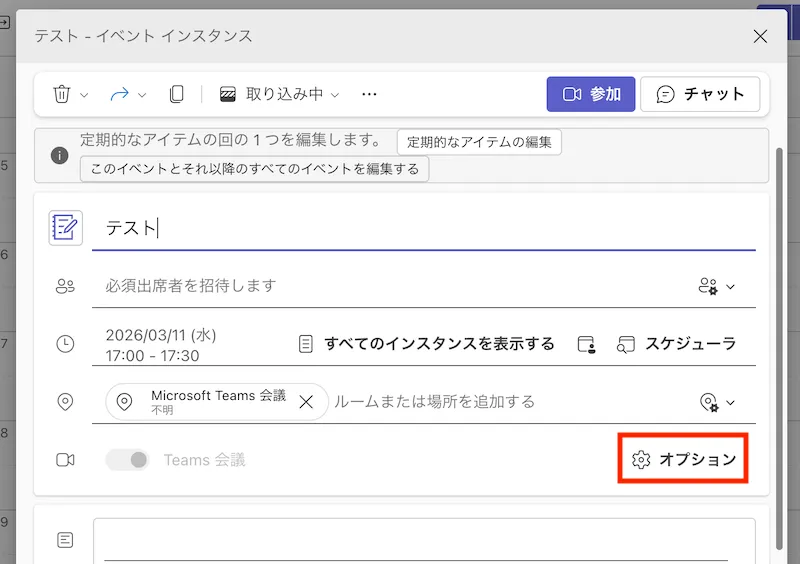Open the チャット button

[x=700, y=94]
